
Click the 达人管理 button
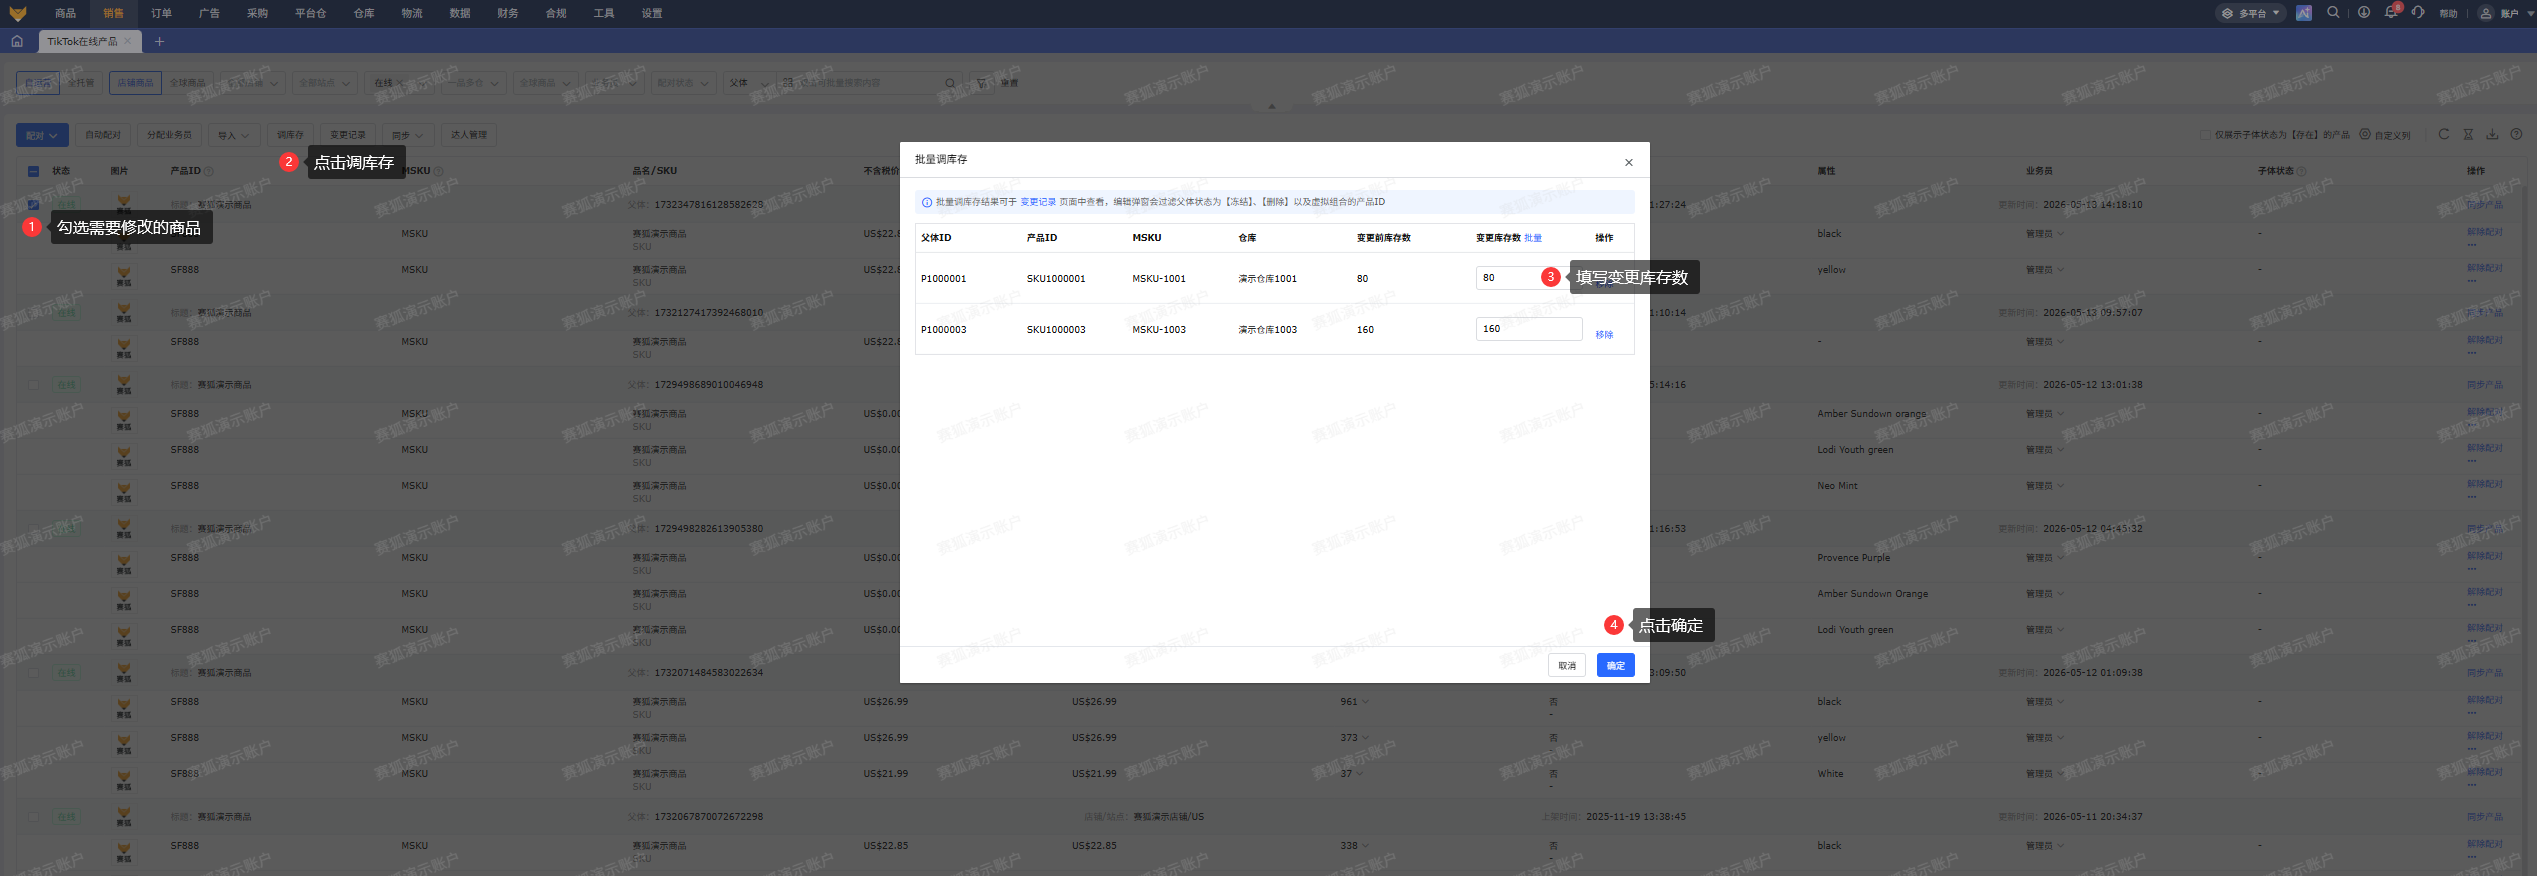pyautogui.click(x=468, y=135)
